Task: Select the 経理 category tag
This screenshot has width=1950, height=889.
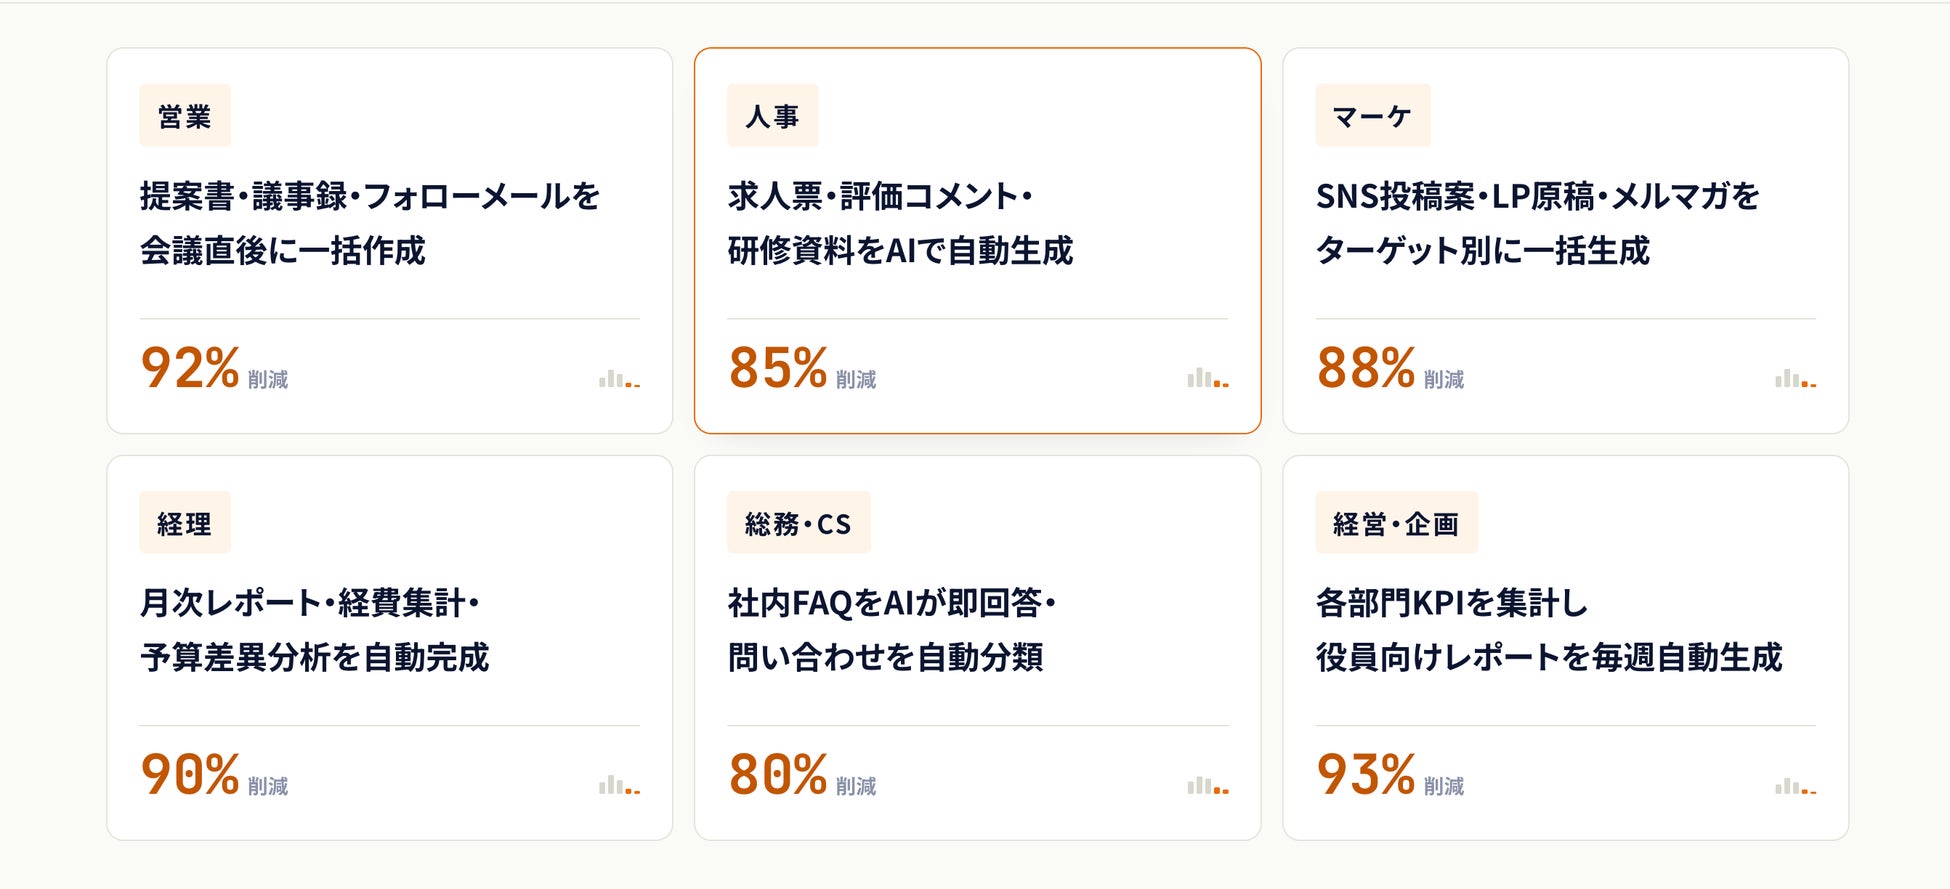Action: click(185, 523)
